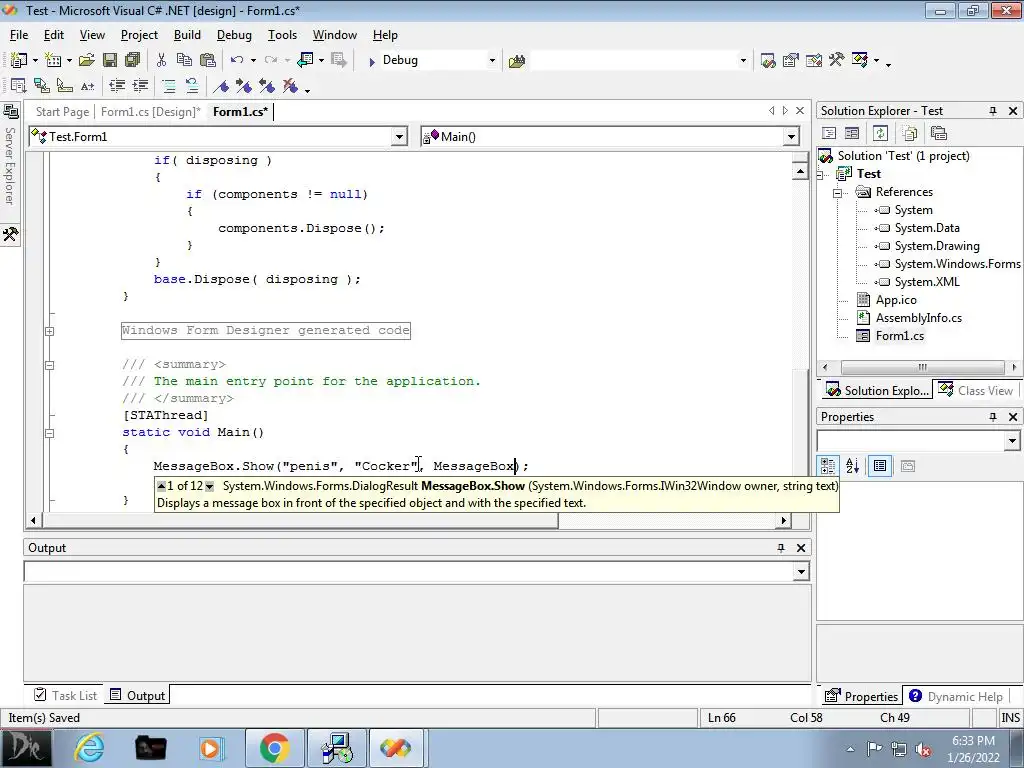Viewport: 1024px width, 768px height.
Task: Select App.ico in Solution Explorer
Action: 896,300
